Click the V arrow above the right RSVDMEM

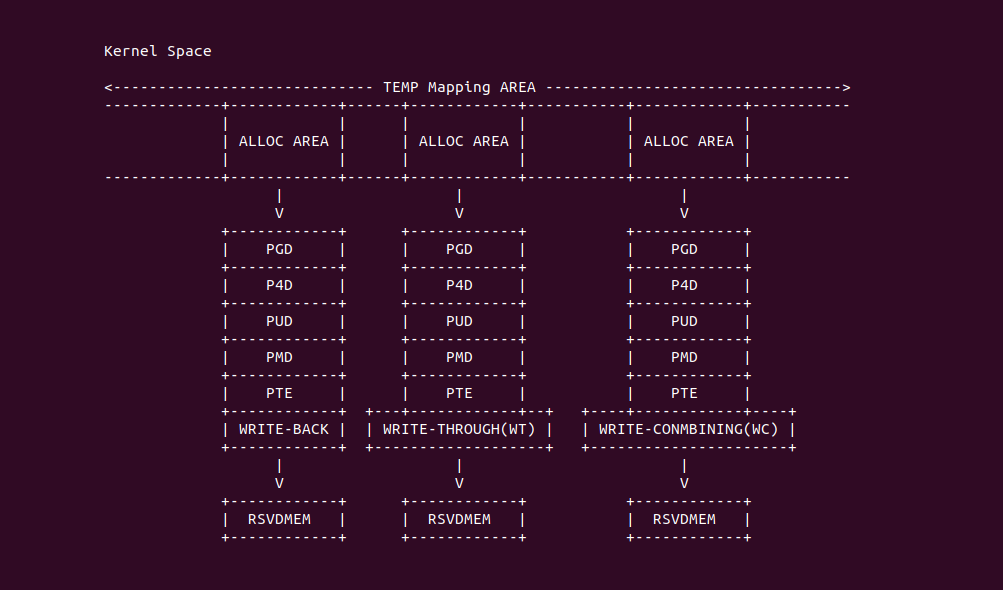[x=684, y=483]
